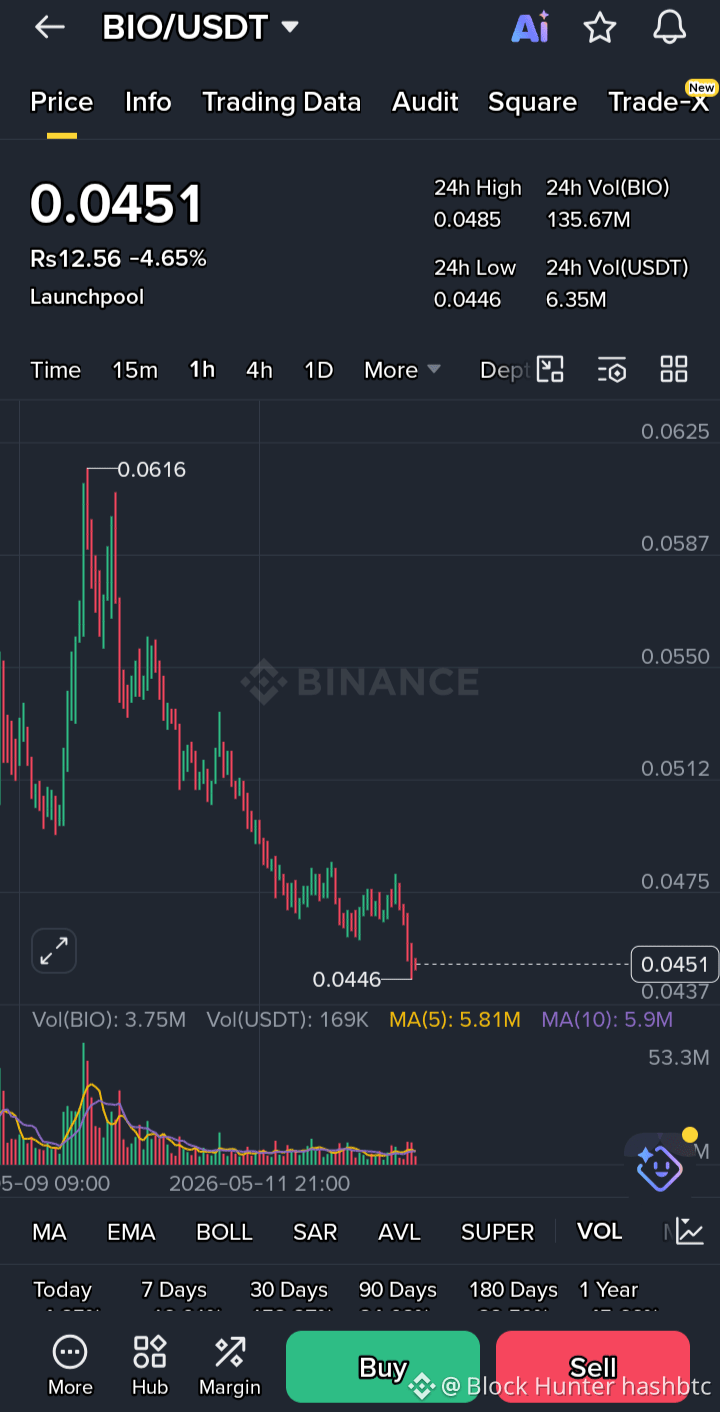720x1412 pixels.
Task: Tap the current price 0.0451 label on axis
Action: [675, 964]
